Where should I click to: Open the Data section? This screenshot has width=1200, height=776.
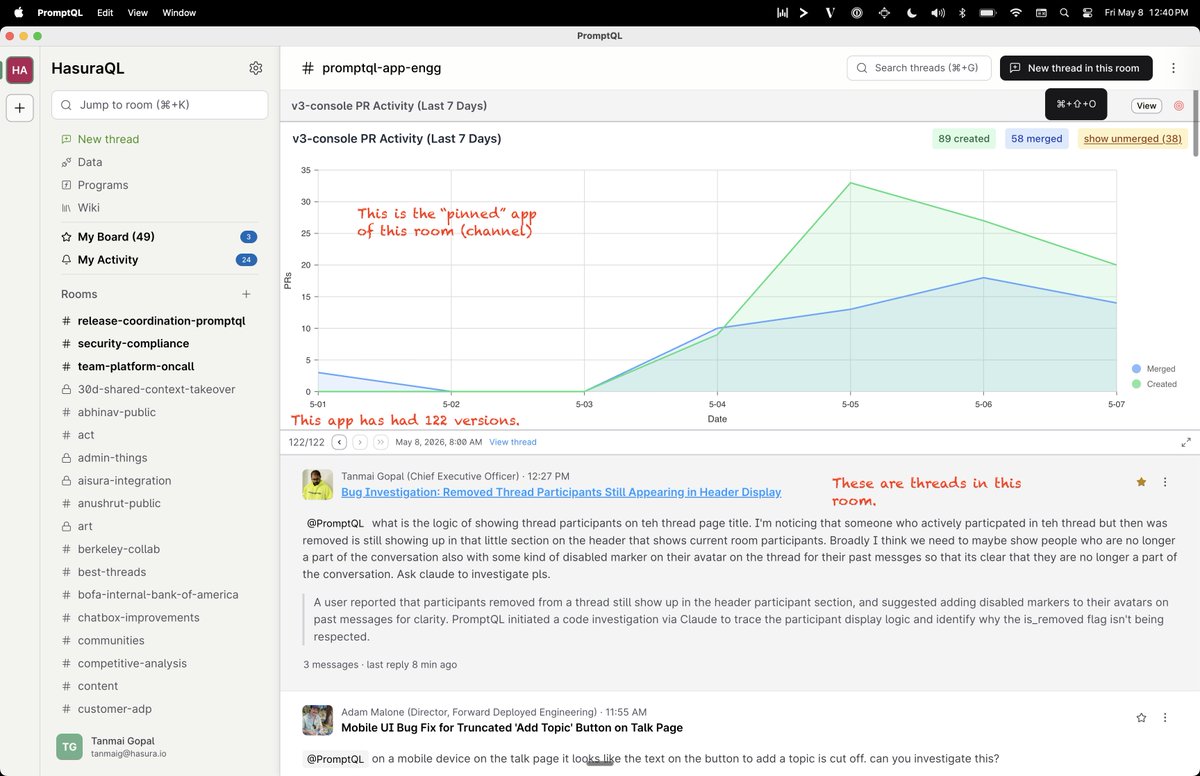click(x=90, y=162)
